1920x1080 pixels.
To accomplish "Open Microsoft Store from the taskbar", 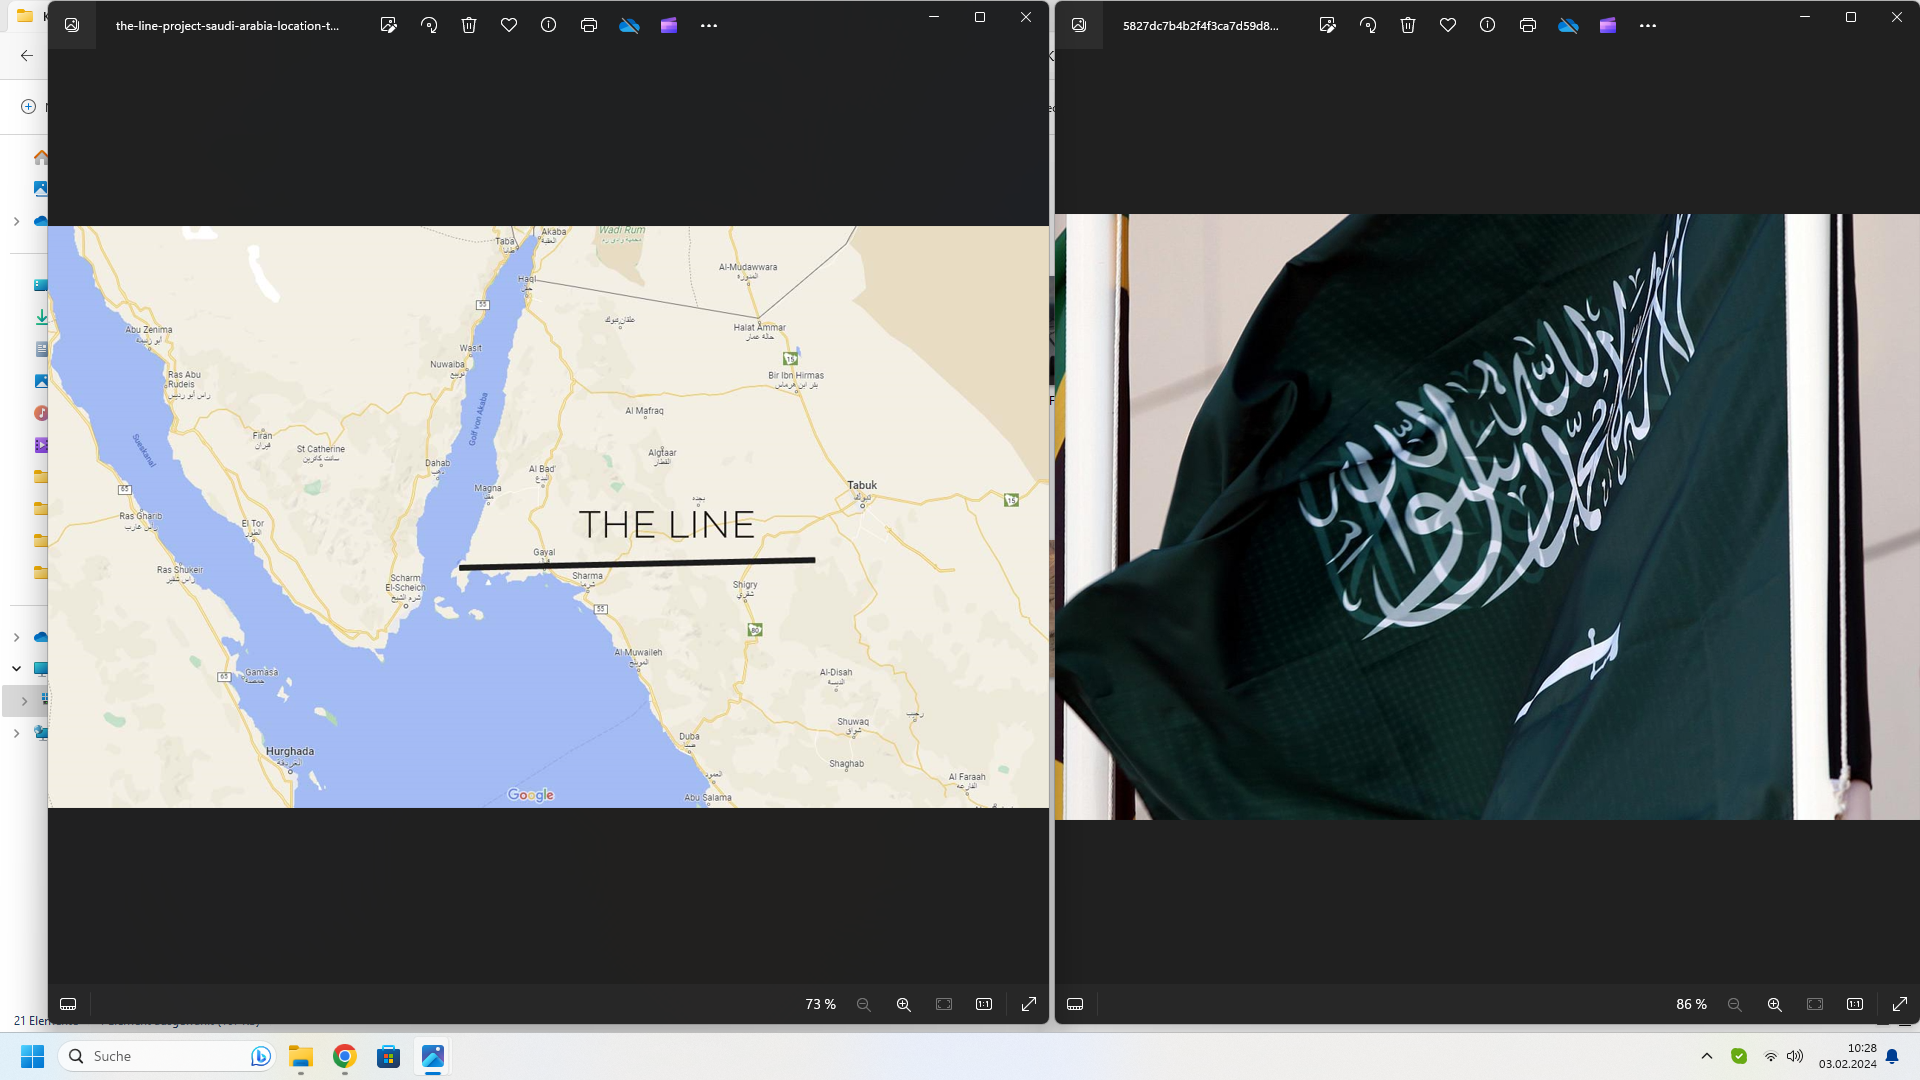I will [x=389, y=1056].
